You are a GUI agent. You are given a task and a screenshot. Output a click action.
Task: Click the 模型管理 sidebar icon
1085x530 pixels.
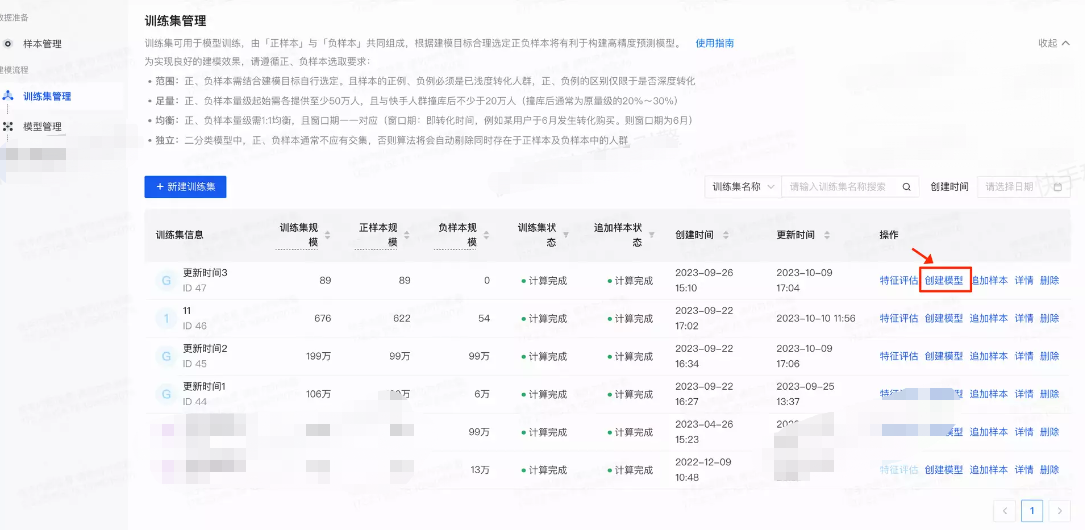click(8, 127)
